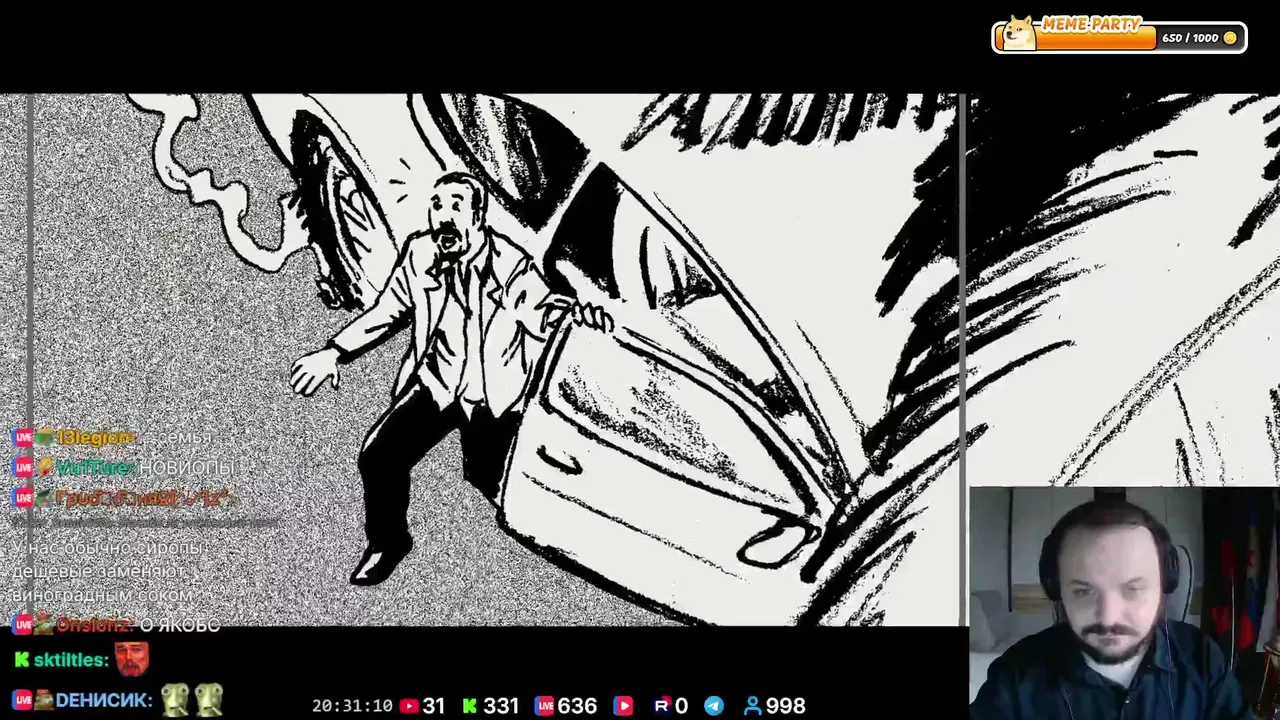
Task: Click the Doge icon on Meme Party bar
Action: (x=1019, y=33)
